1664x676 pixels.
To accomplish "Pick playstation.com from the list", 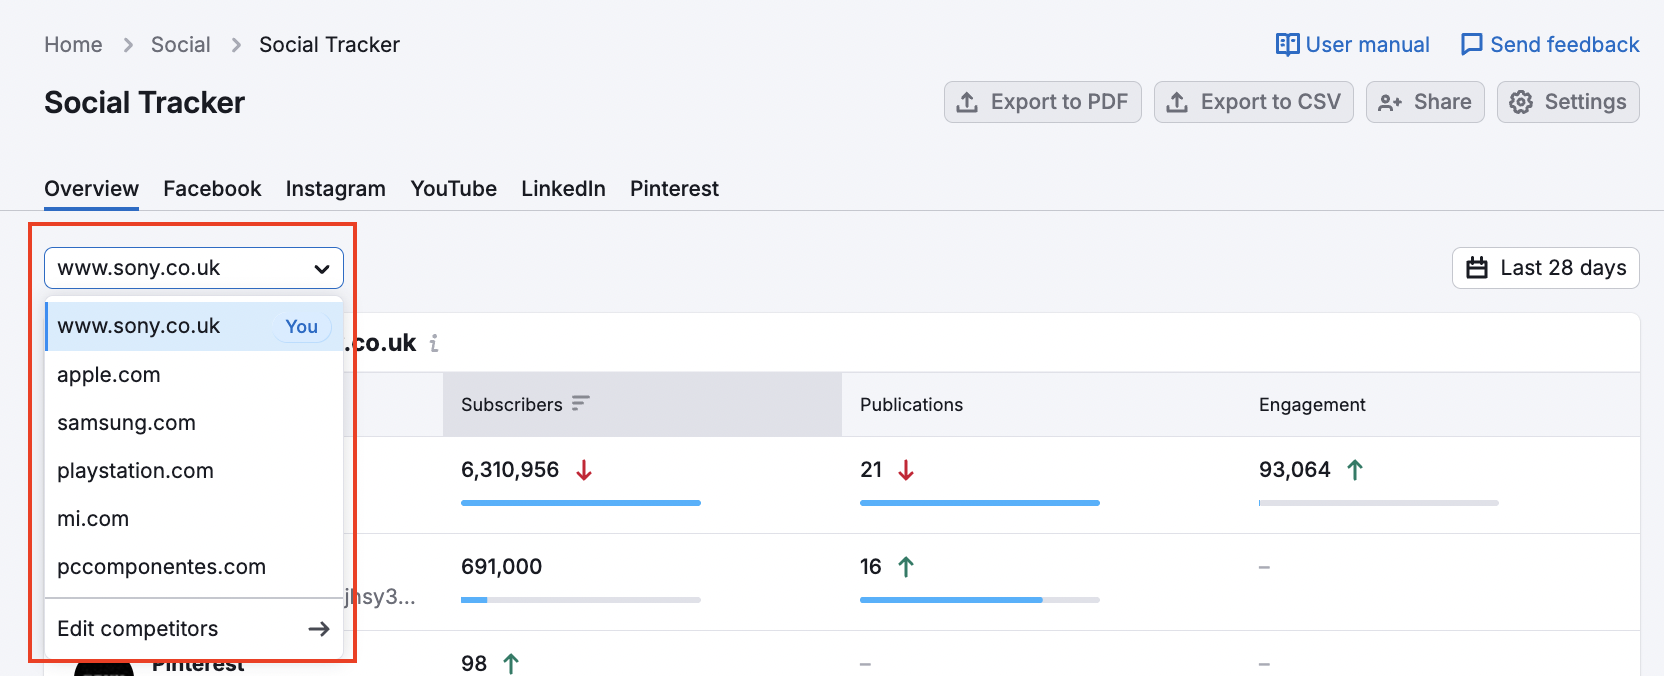I will (135, 471).
